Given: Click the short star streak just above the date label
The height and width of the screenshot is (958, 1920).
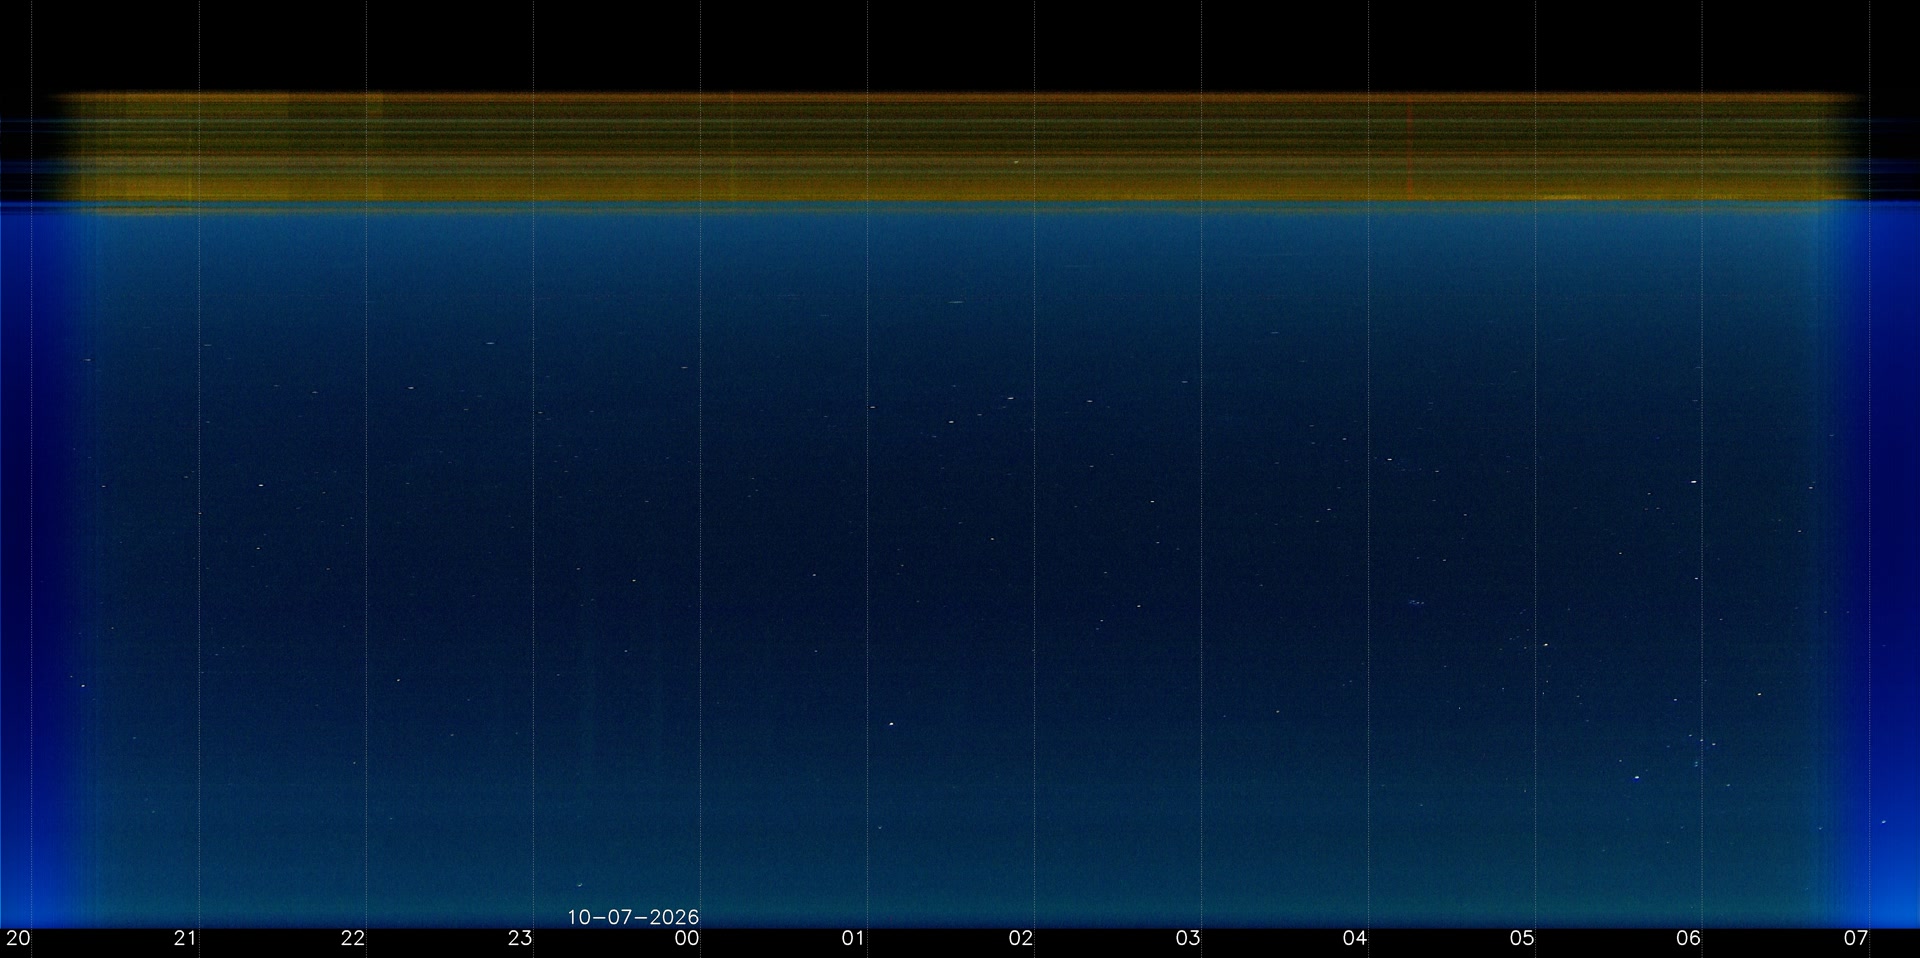Looking at the screenshot, I should coord(579,885).
